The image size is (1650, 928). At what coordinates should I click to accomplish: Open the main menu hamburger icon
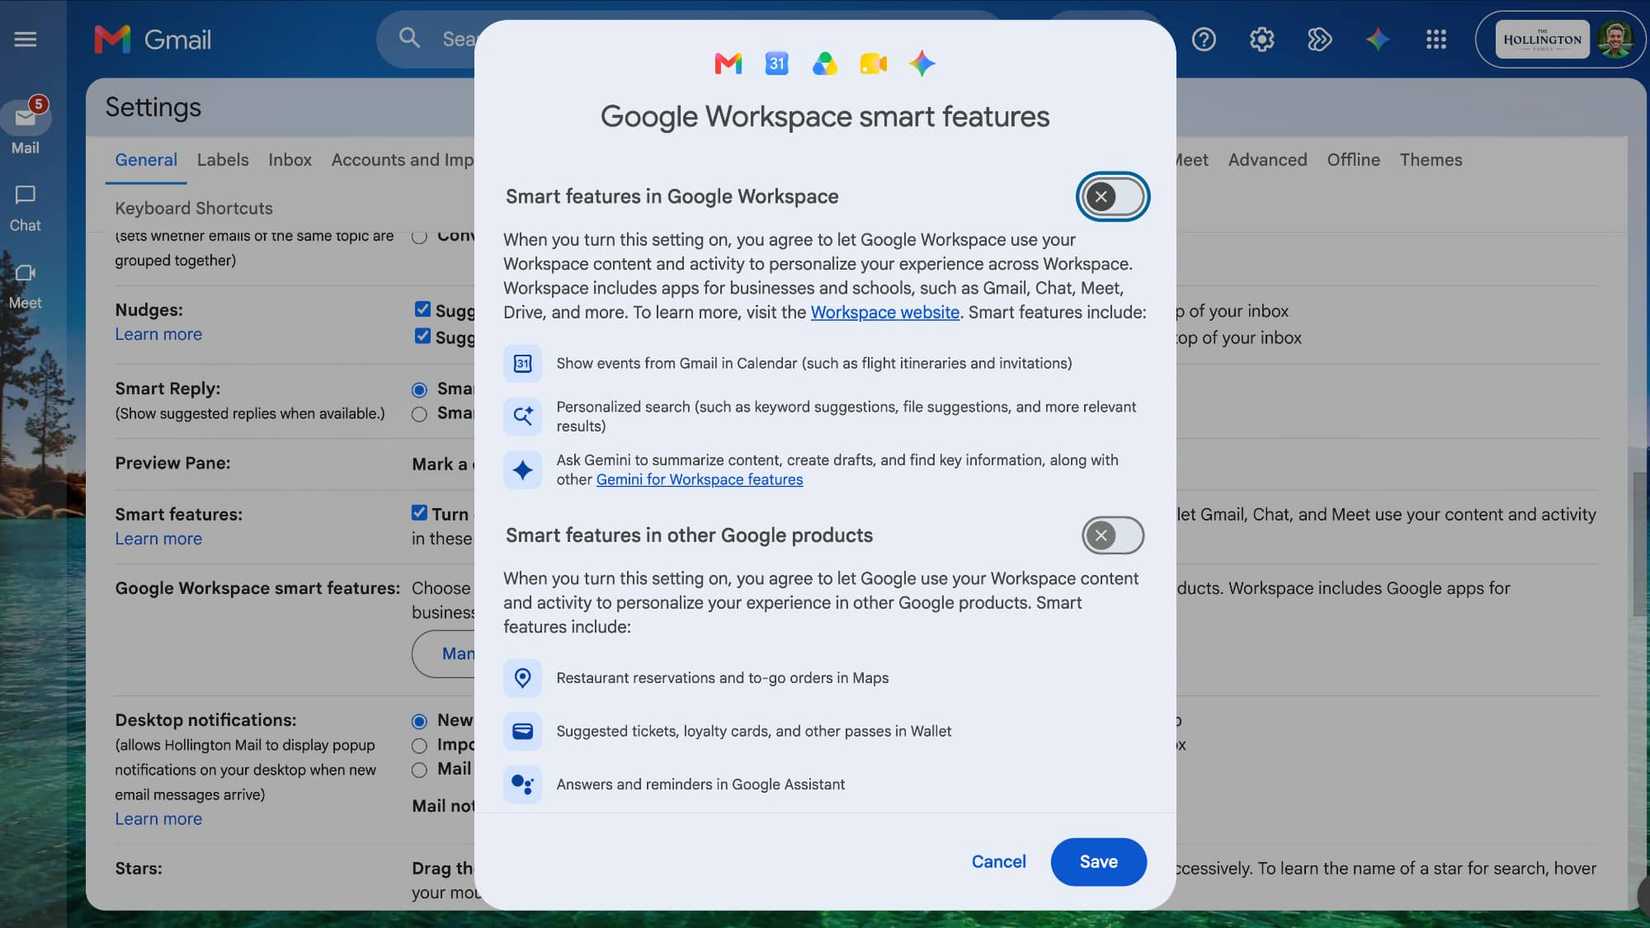point(25,39)
